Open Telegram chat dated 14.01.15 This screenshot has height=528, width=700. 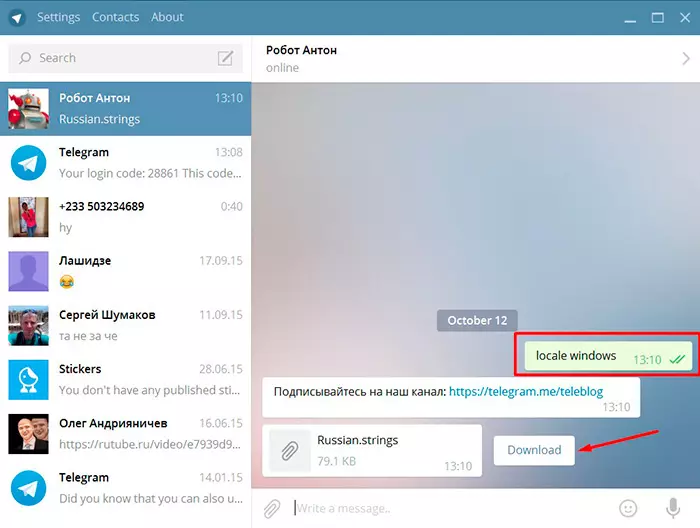pyautogui.click(x=125, y=488)
